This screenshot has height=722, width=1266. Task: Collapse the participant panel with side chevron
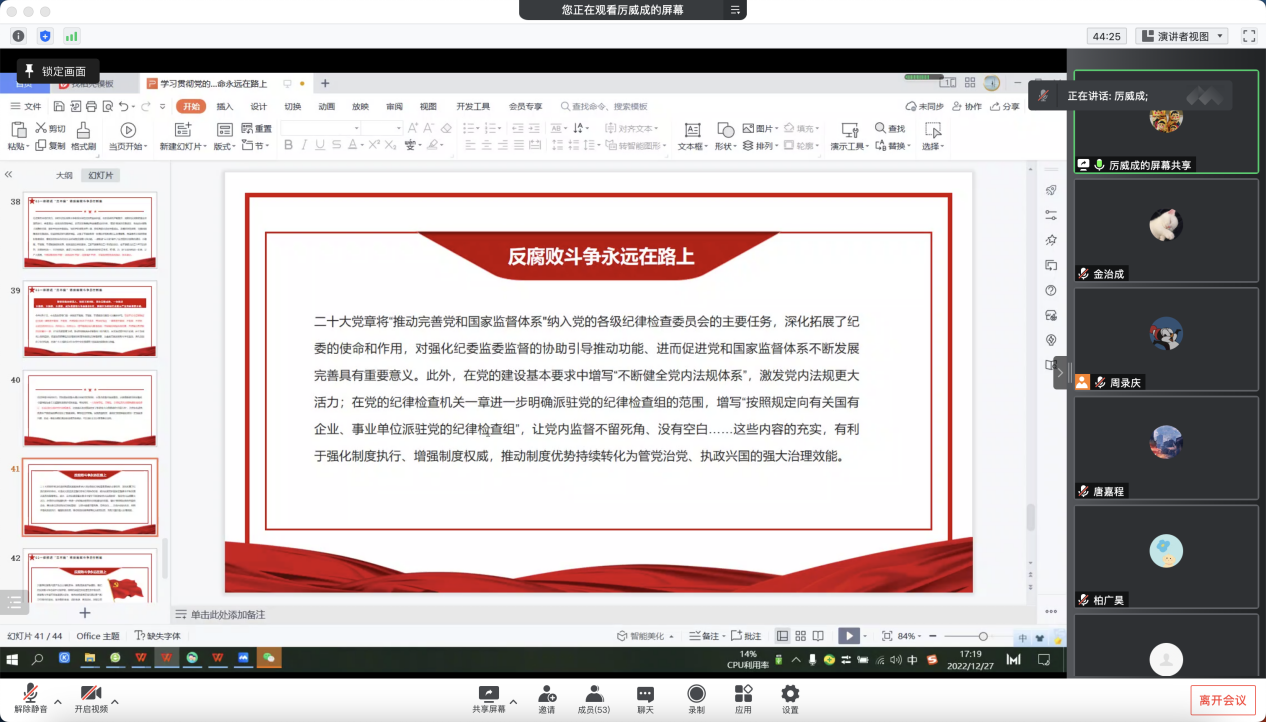tap(1060, 373)
